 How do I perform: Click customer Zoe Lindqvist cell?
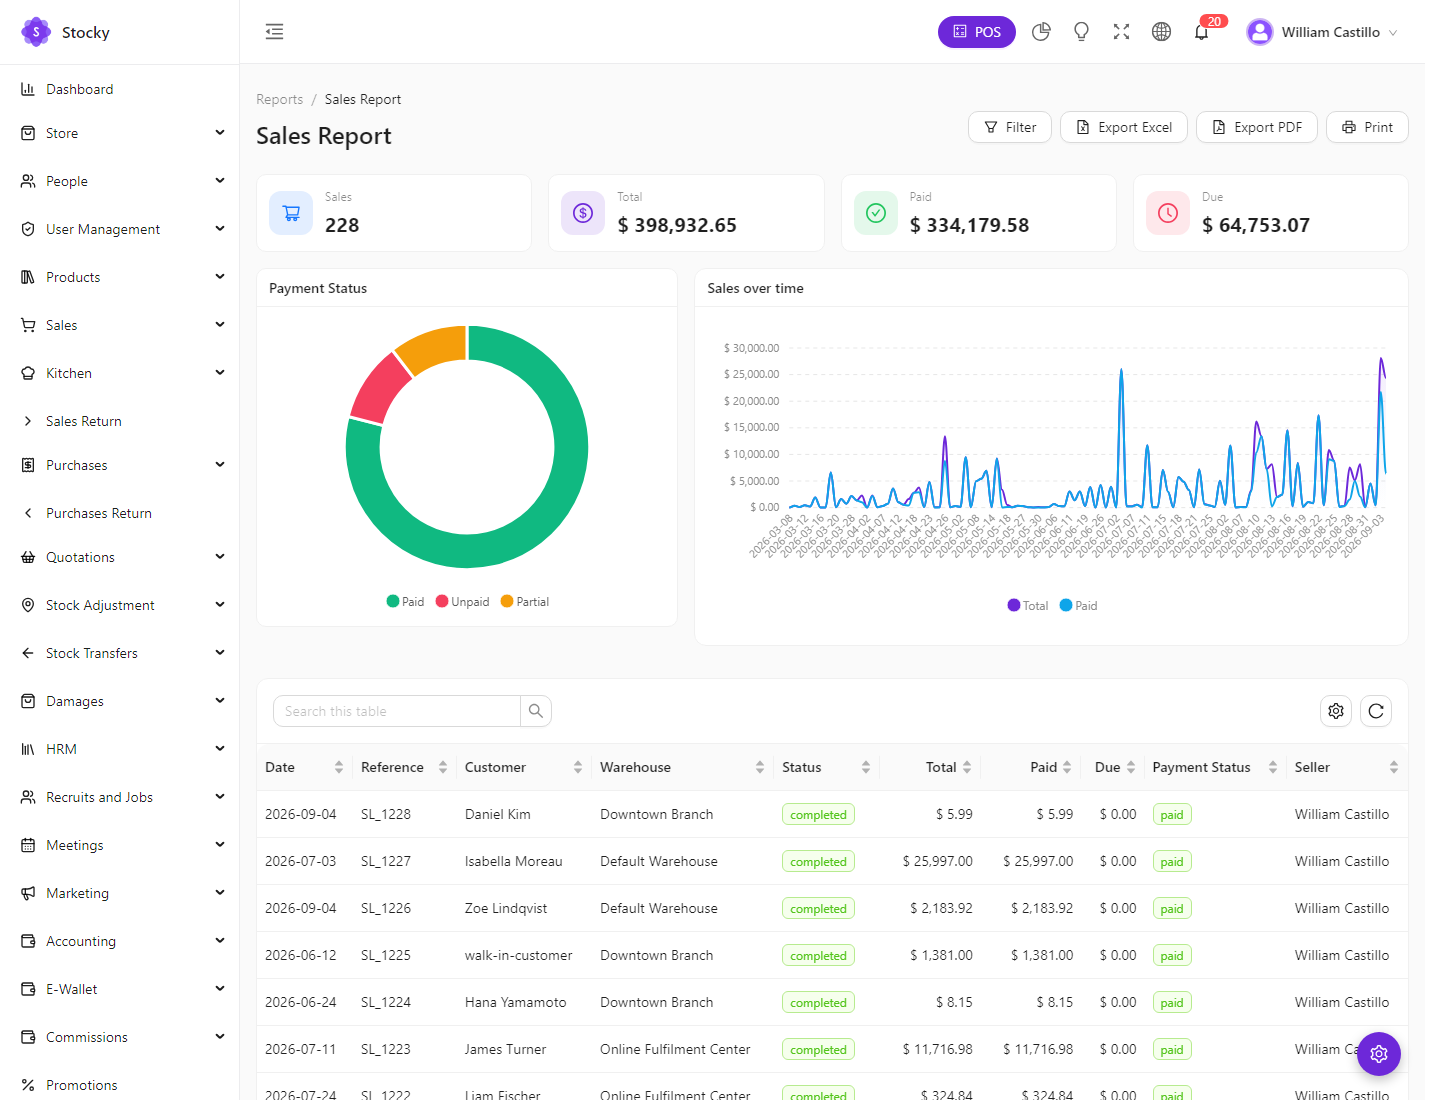506,908
